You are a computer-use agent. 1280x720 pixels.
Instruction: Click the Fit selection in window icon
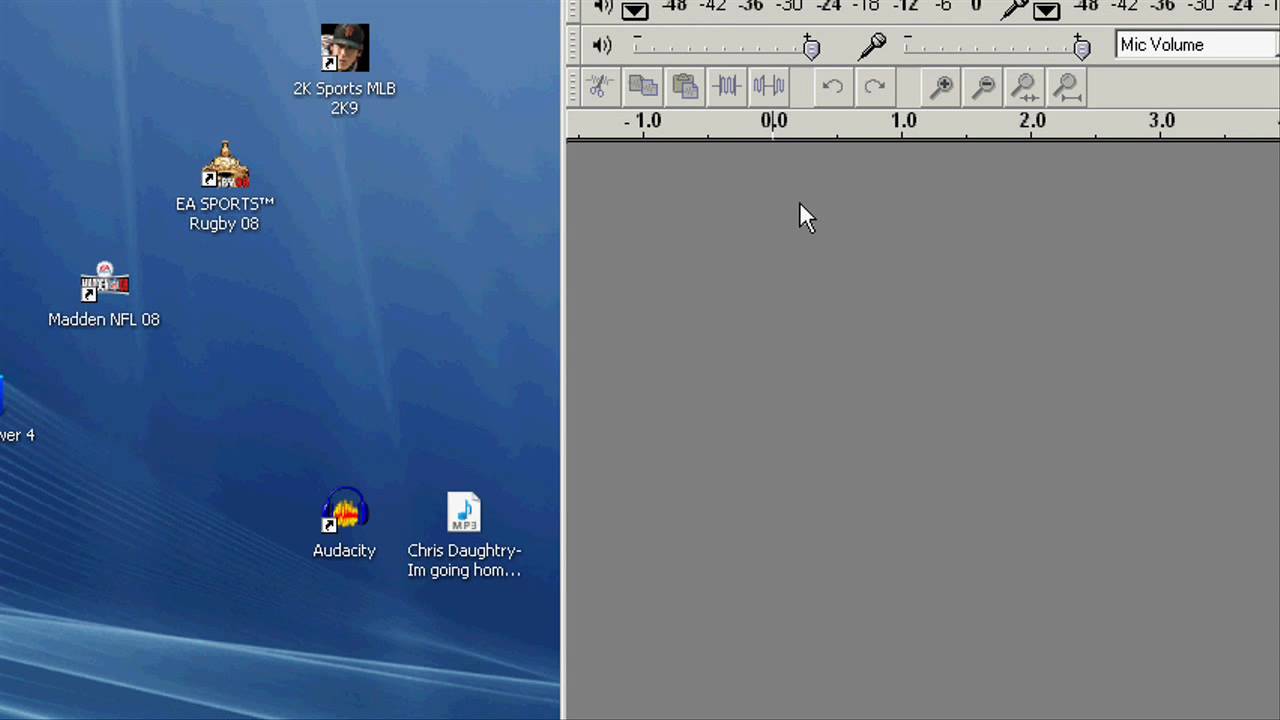coord(1025,87)
